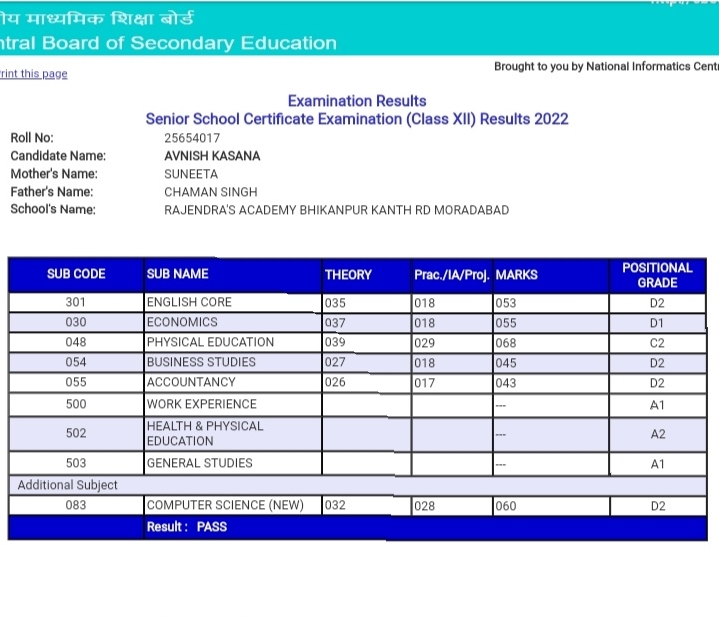Click Economics theory marks 037
The image size is (719, 618).
tap(366, 323)
